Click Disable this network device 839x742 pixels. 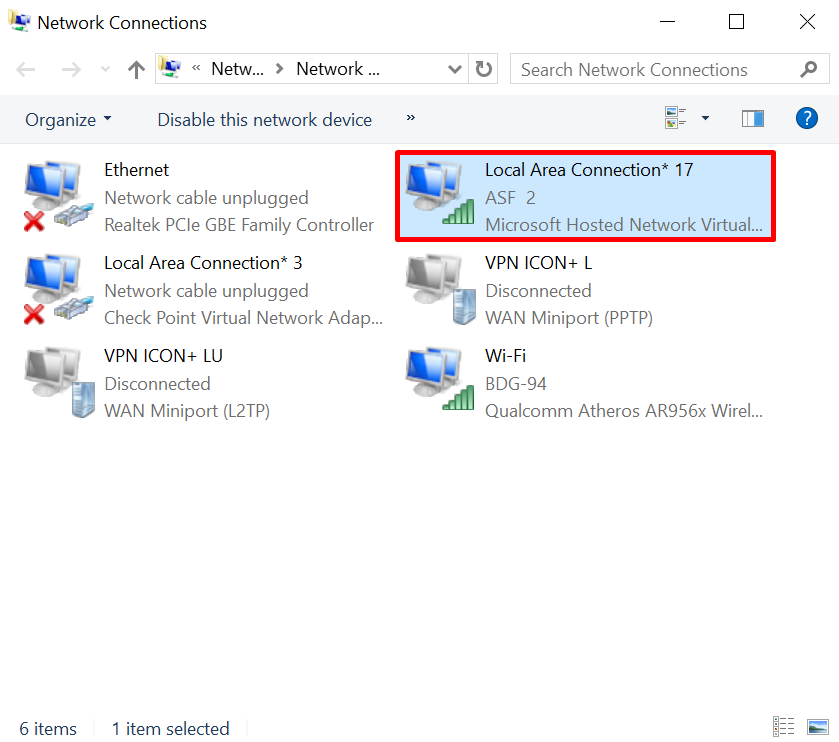click(264, 119)
